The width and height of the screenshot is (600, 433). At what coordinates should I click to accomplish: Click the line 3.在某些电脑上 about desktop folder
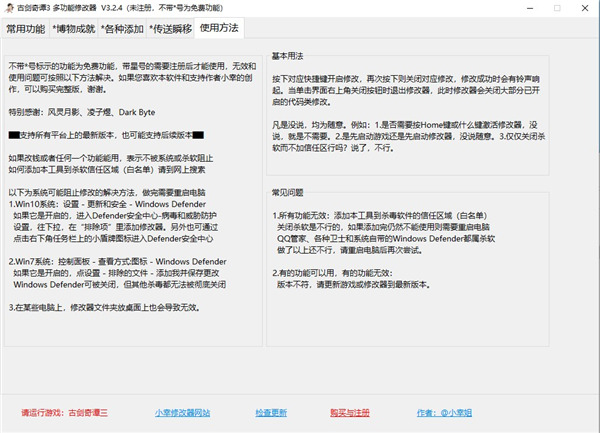point(104,308)
